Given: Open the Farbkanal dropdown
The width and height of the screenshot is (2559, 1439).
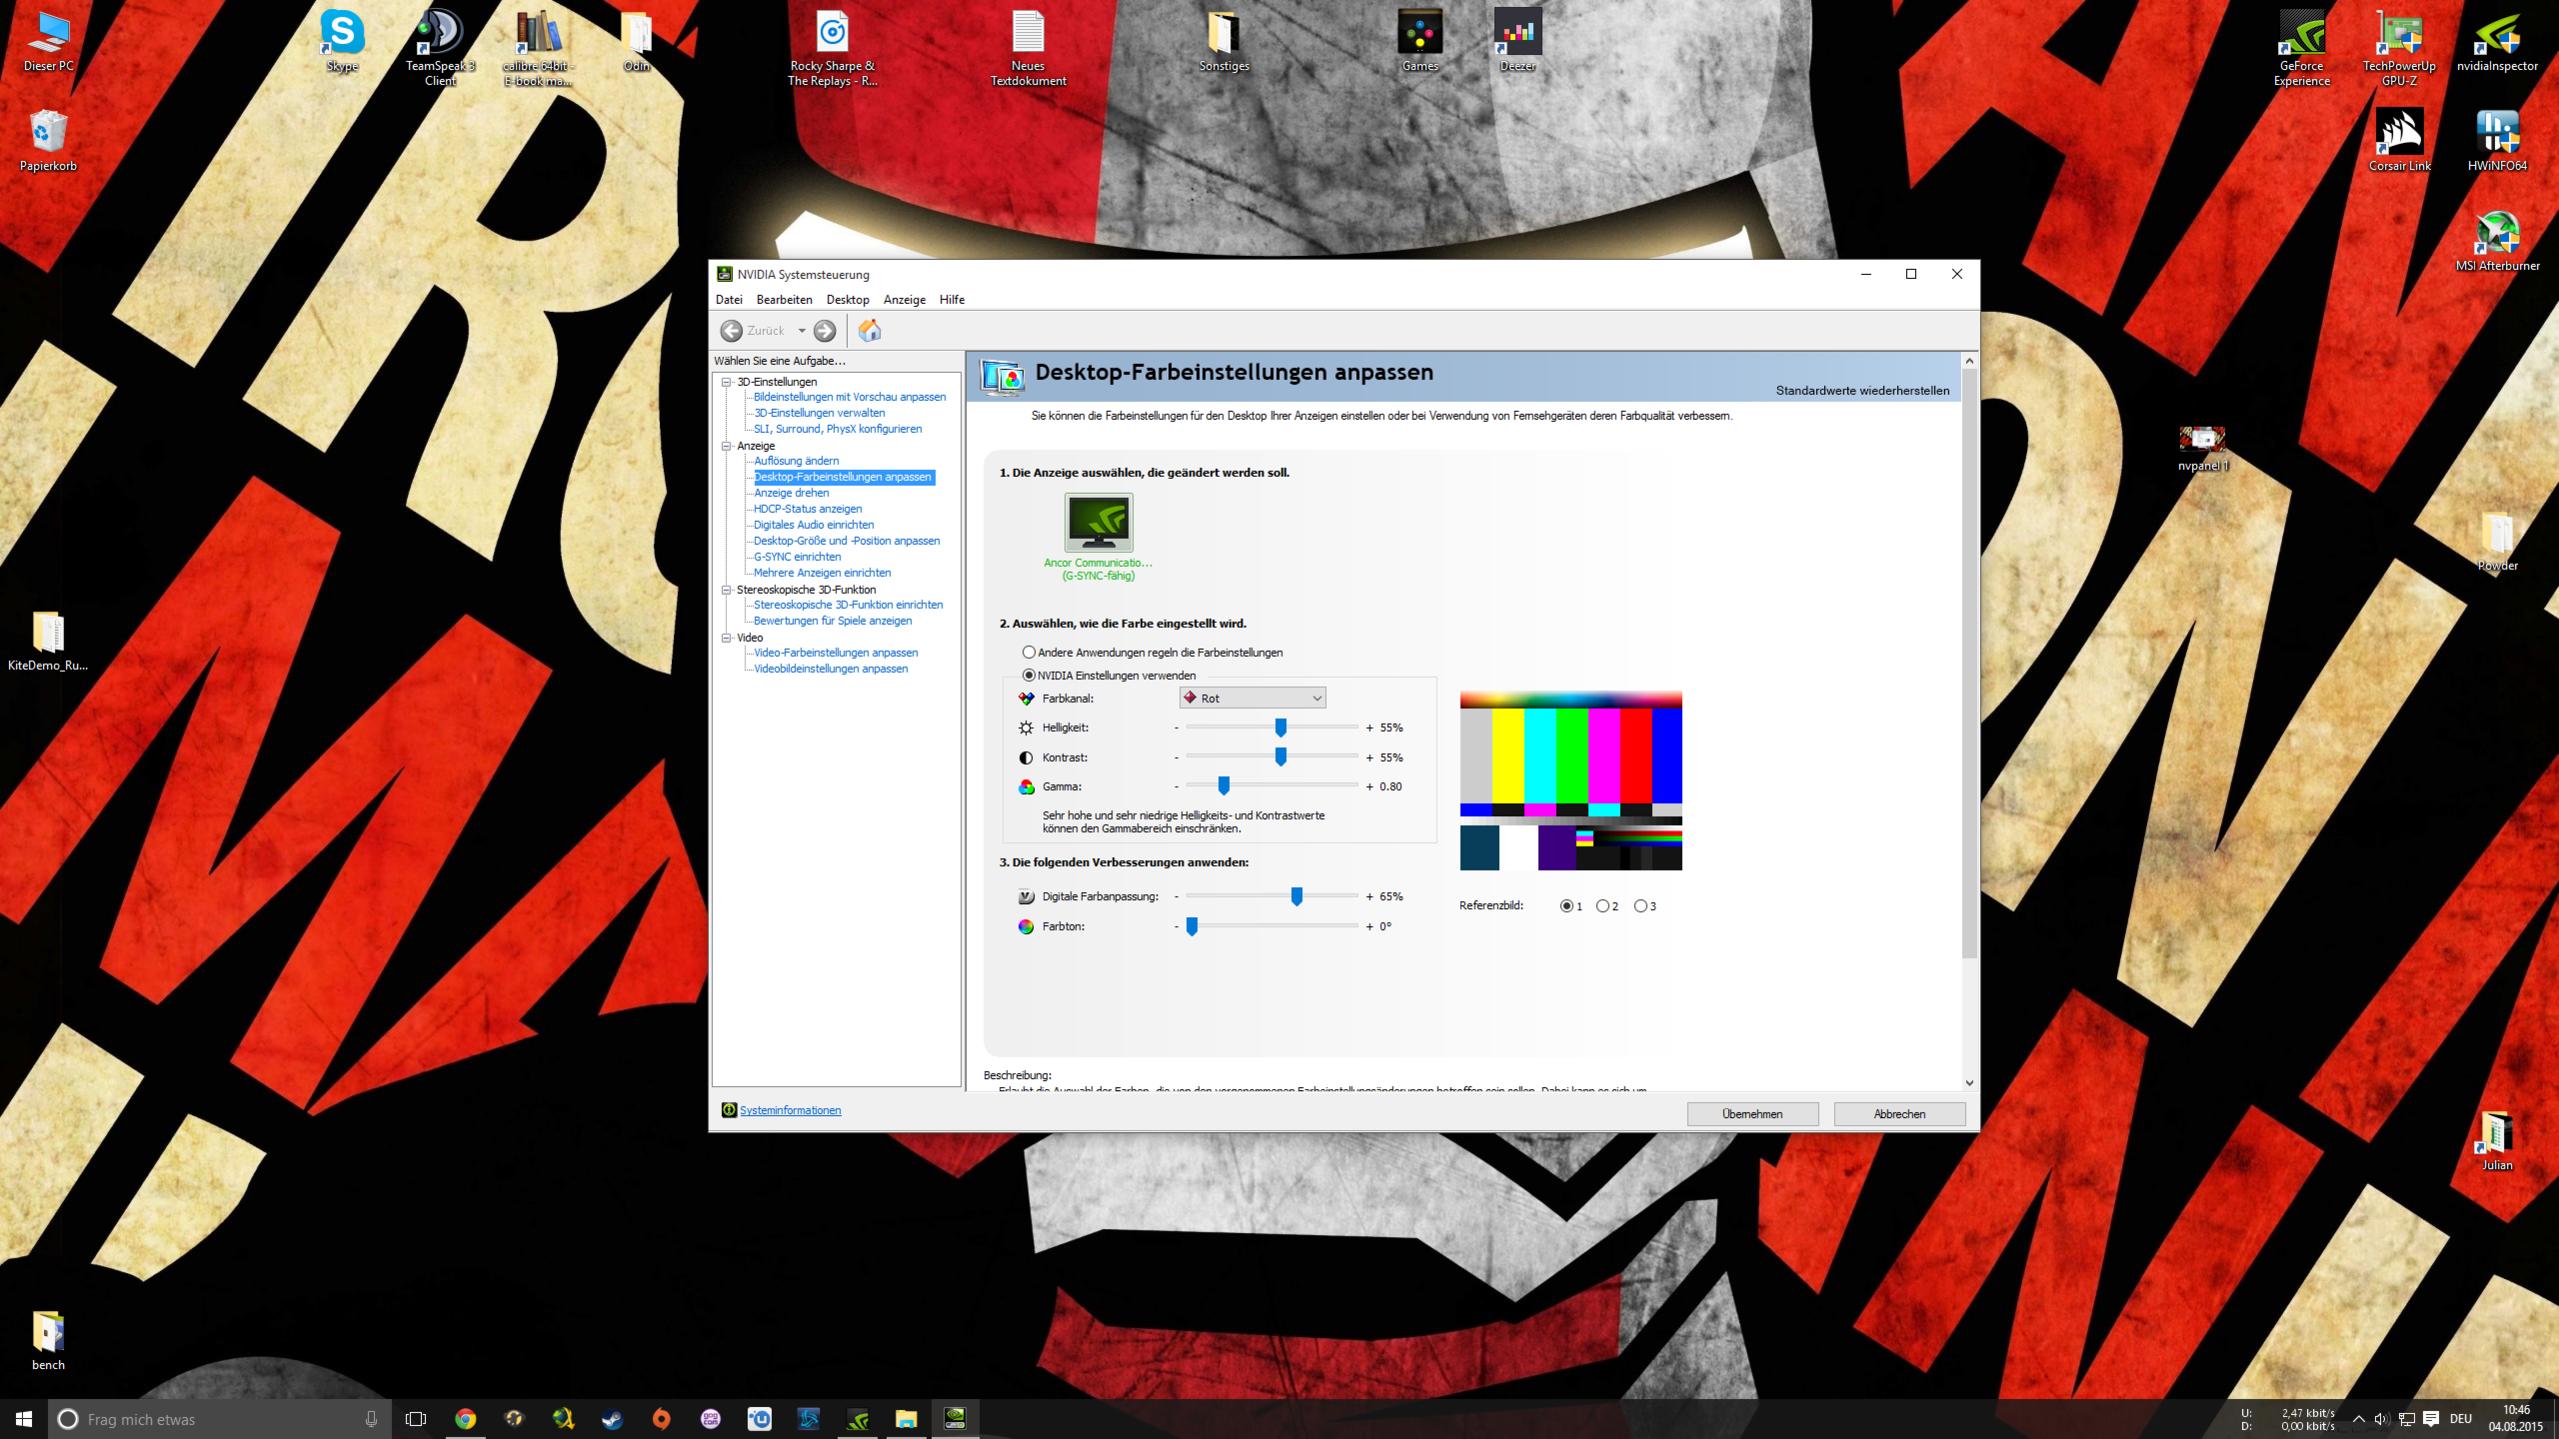Looking at the screenshot, I should tap(1252, 698).
